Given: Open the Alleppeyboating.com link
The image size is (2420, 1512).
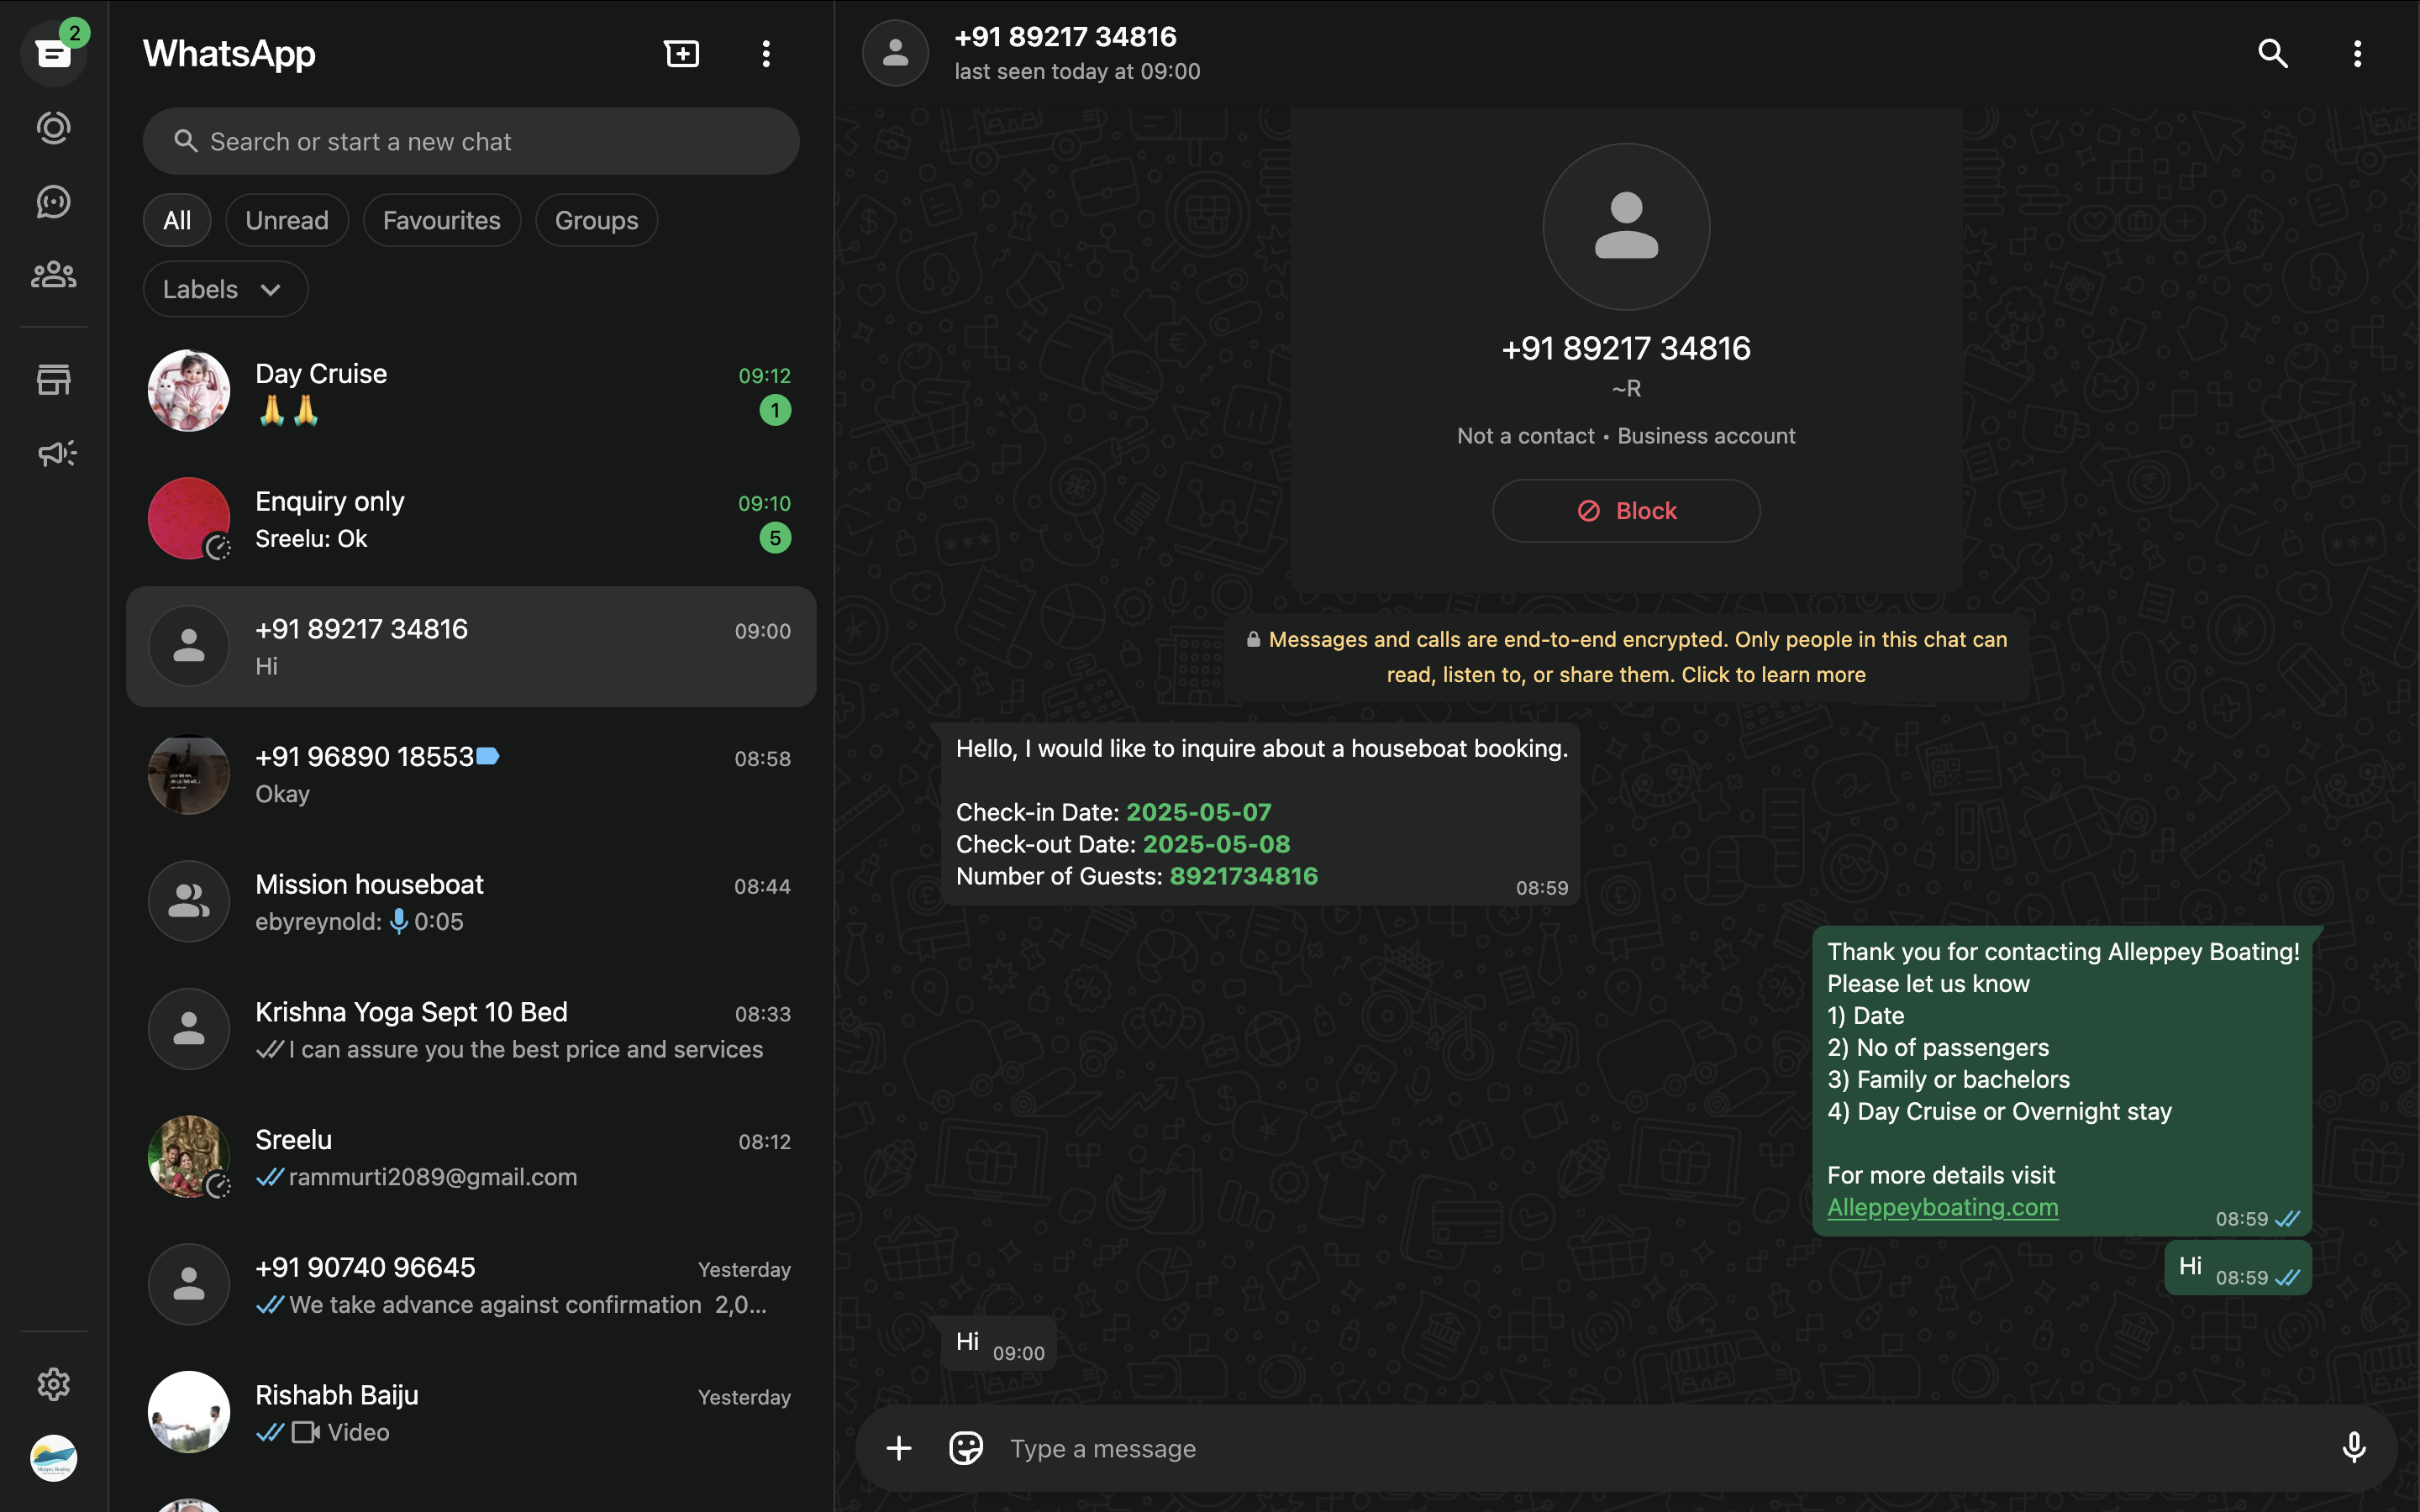Looking at the screenshot, I should 1942,1207.
